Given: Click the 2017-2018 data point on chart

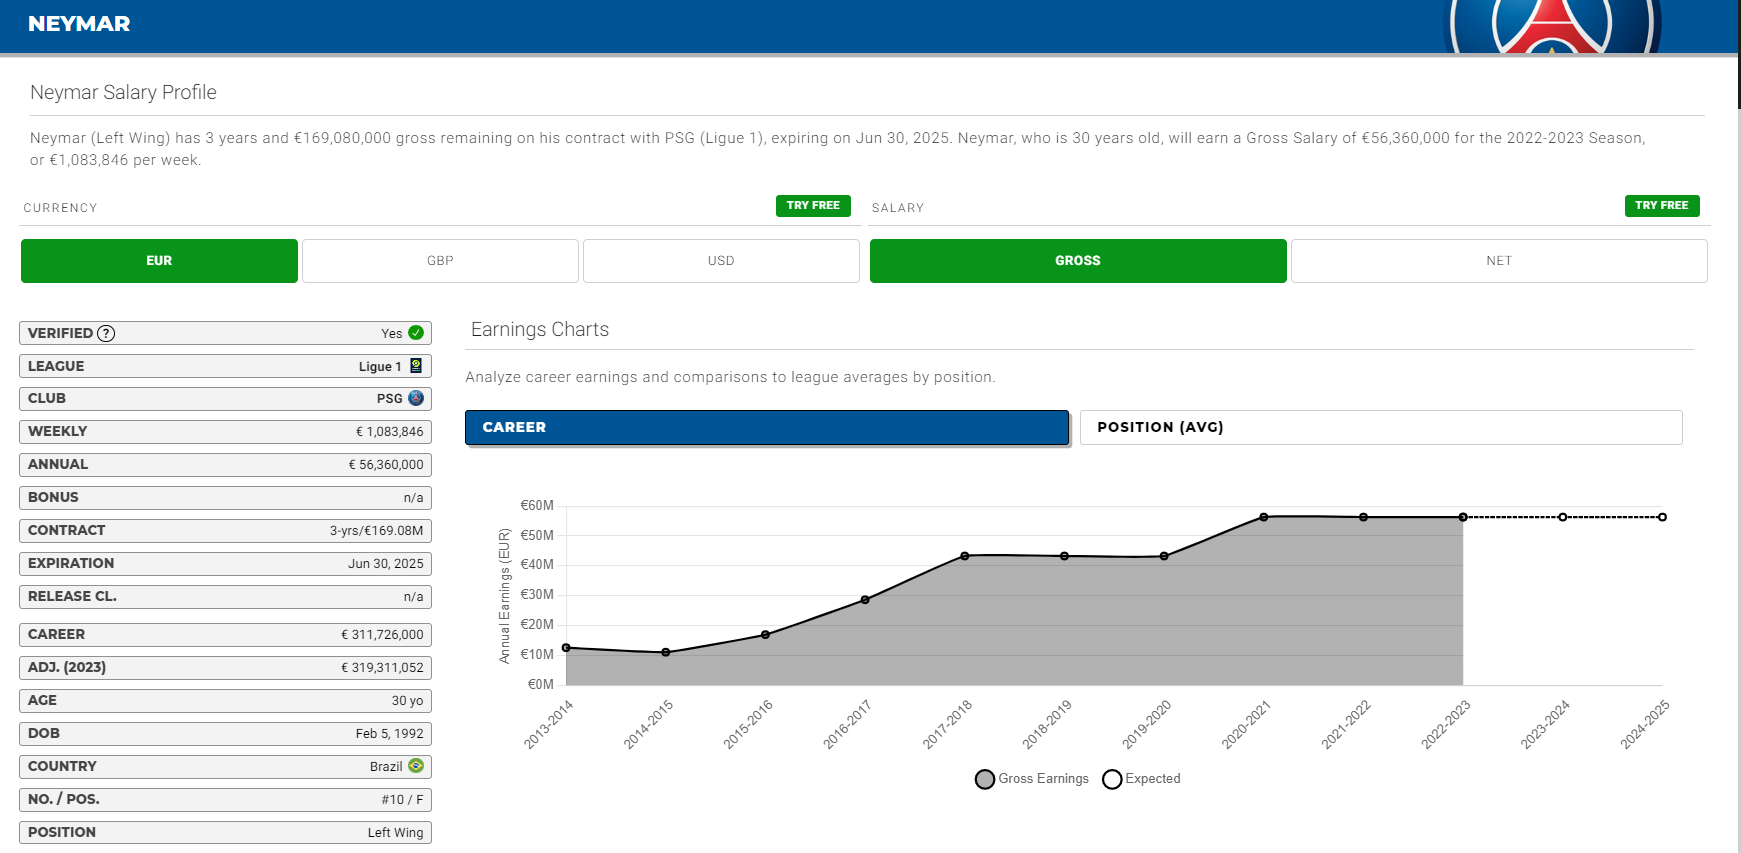Looking at the screenshot, I should (x=965, y=556).
